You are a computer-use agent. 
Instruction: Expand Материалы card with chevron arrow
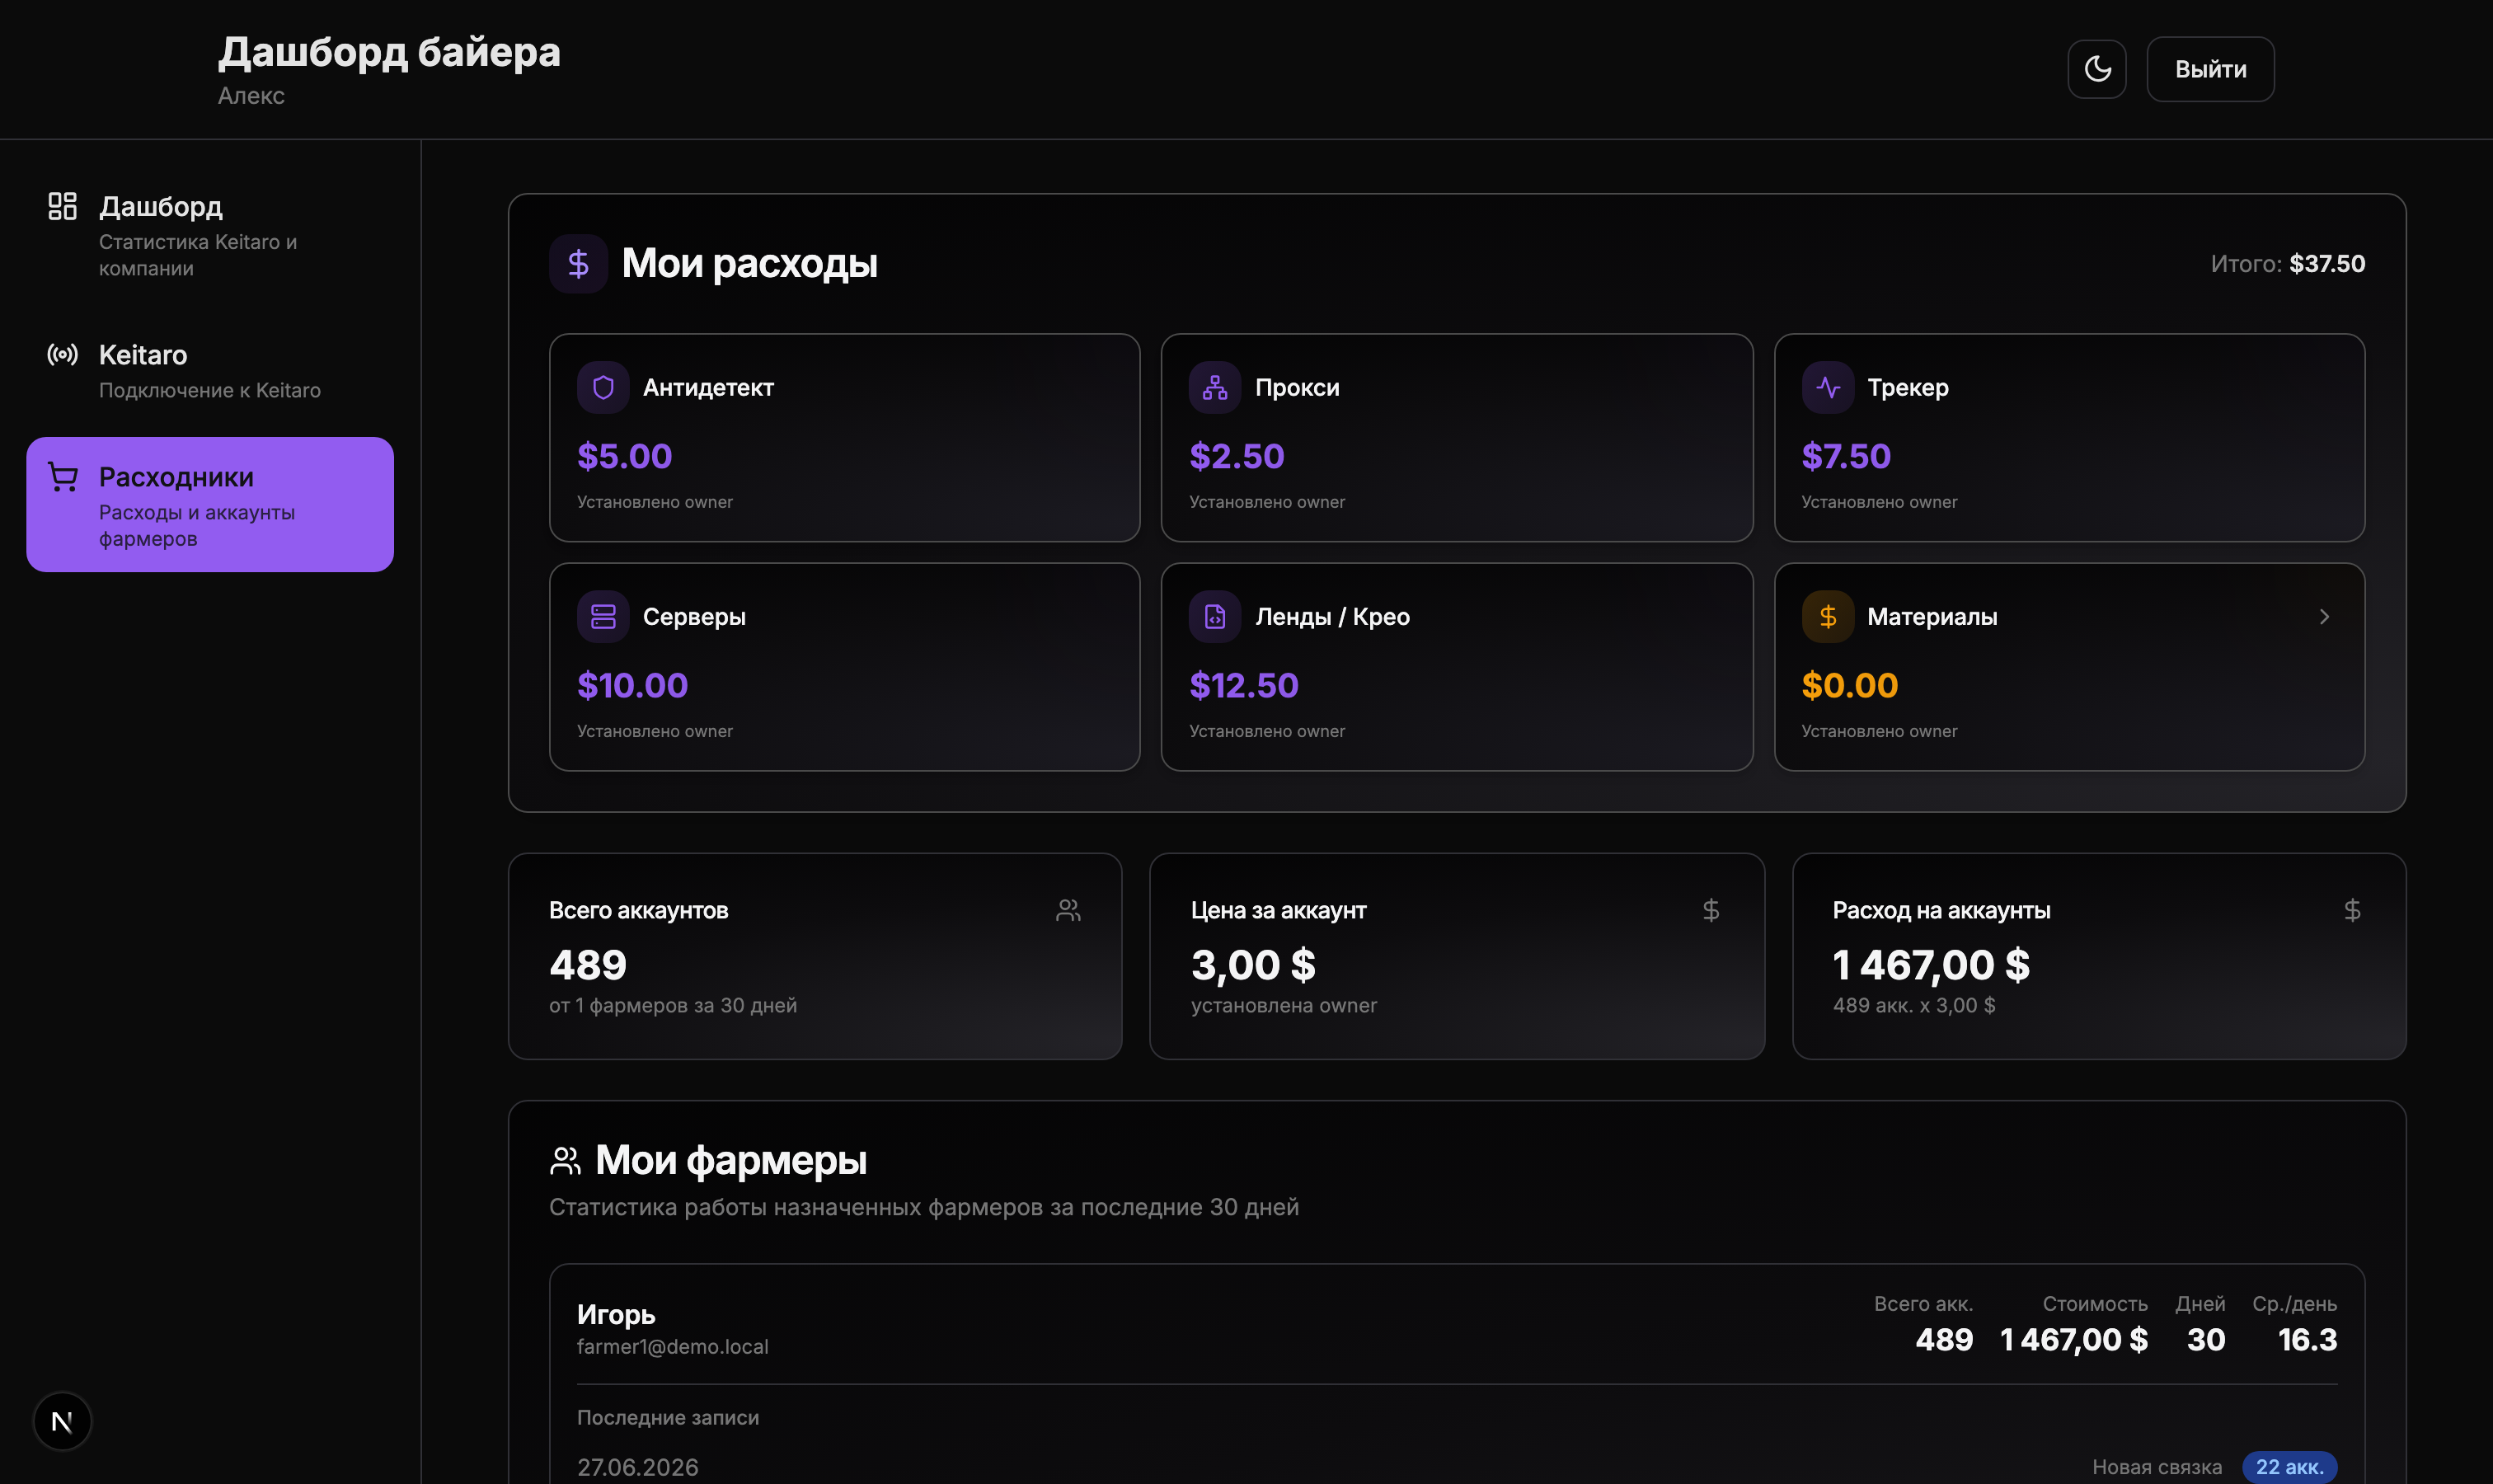click(x=2324, y=617)
